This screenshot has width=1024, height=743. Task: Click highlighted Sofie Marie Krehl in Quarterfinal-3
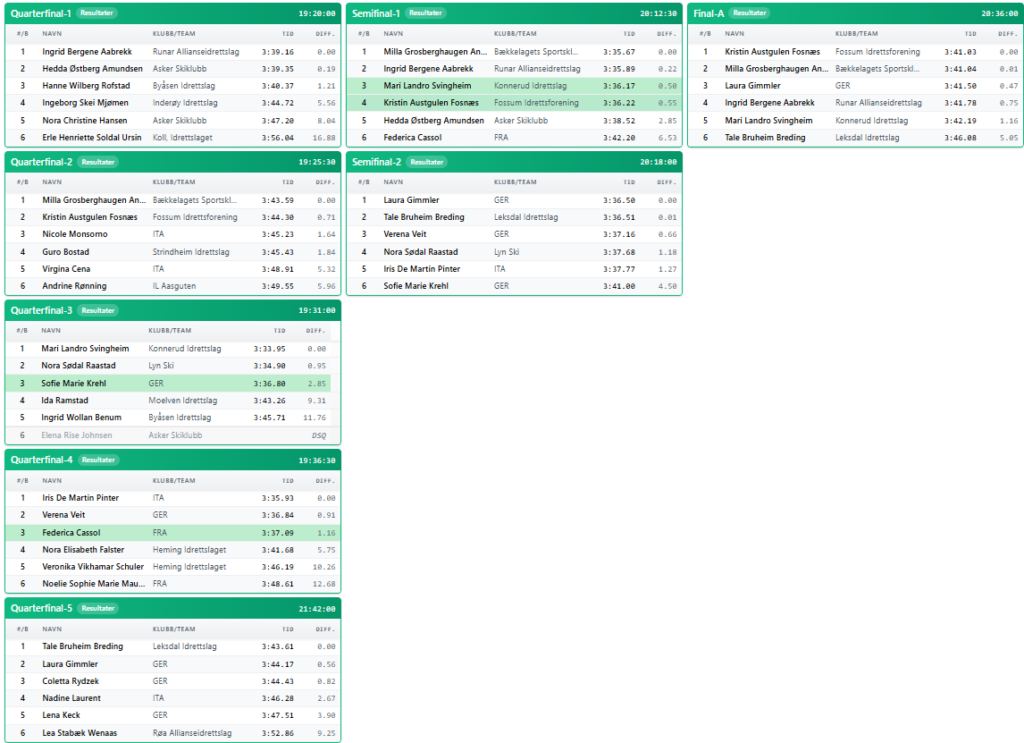pyautogui.click(x=73, y=383)
